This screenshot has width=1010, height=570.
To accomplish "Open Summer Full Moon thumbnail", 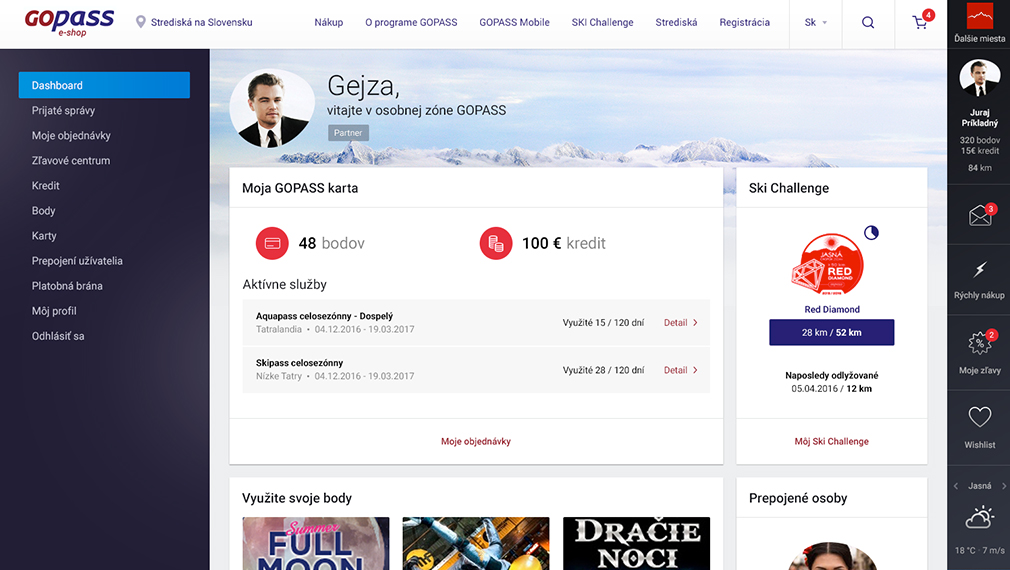I will click(316, 544).
